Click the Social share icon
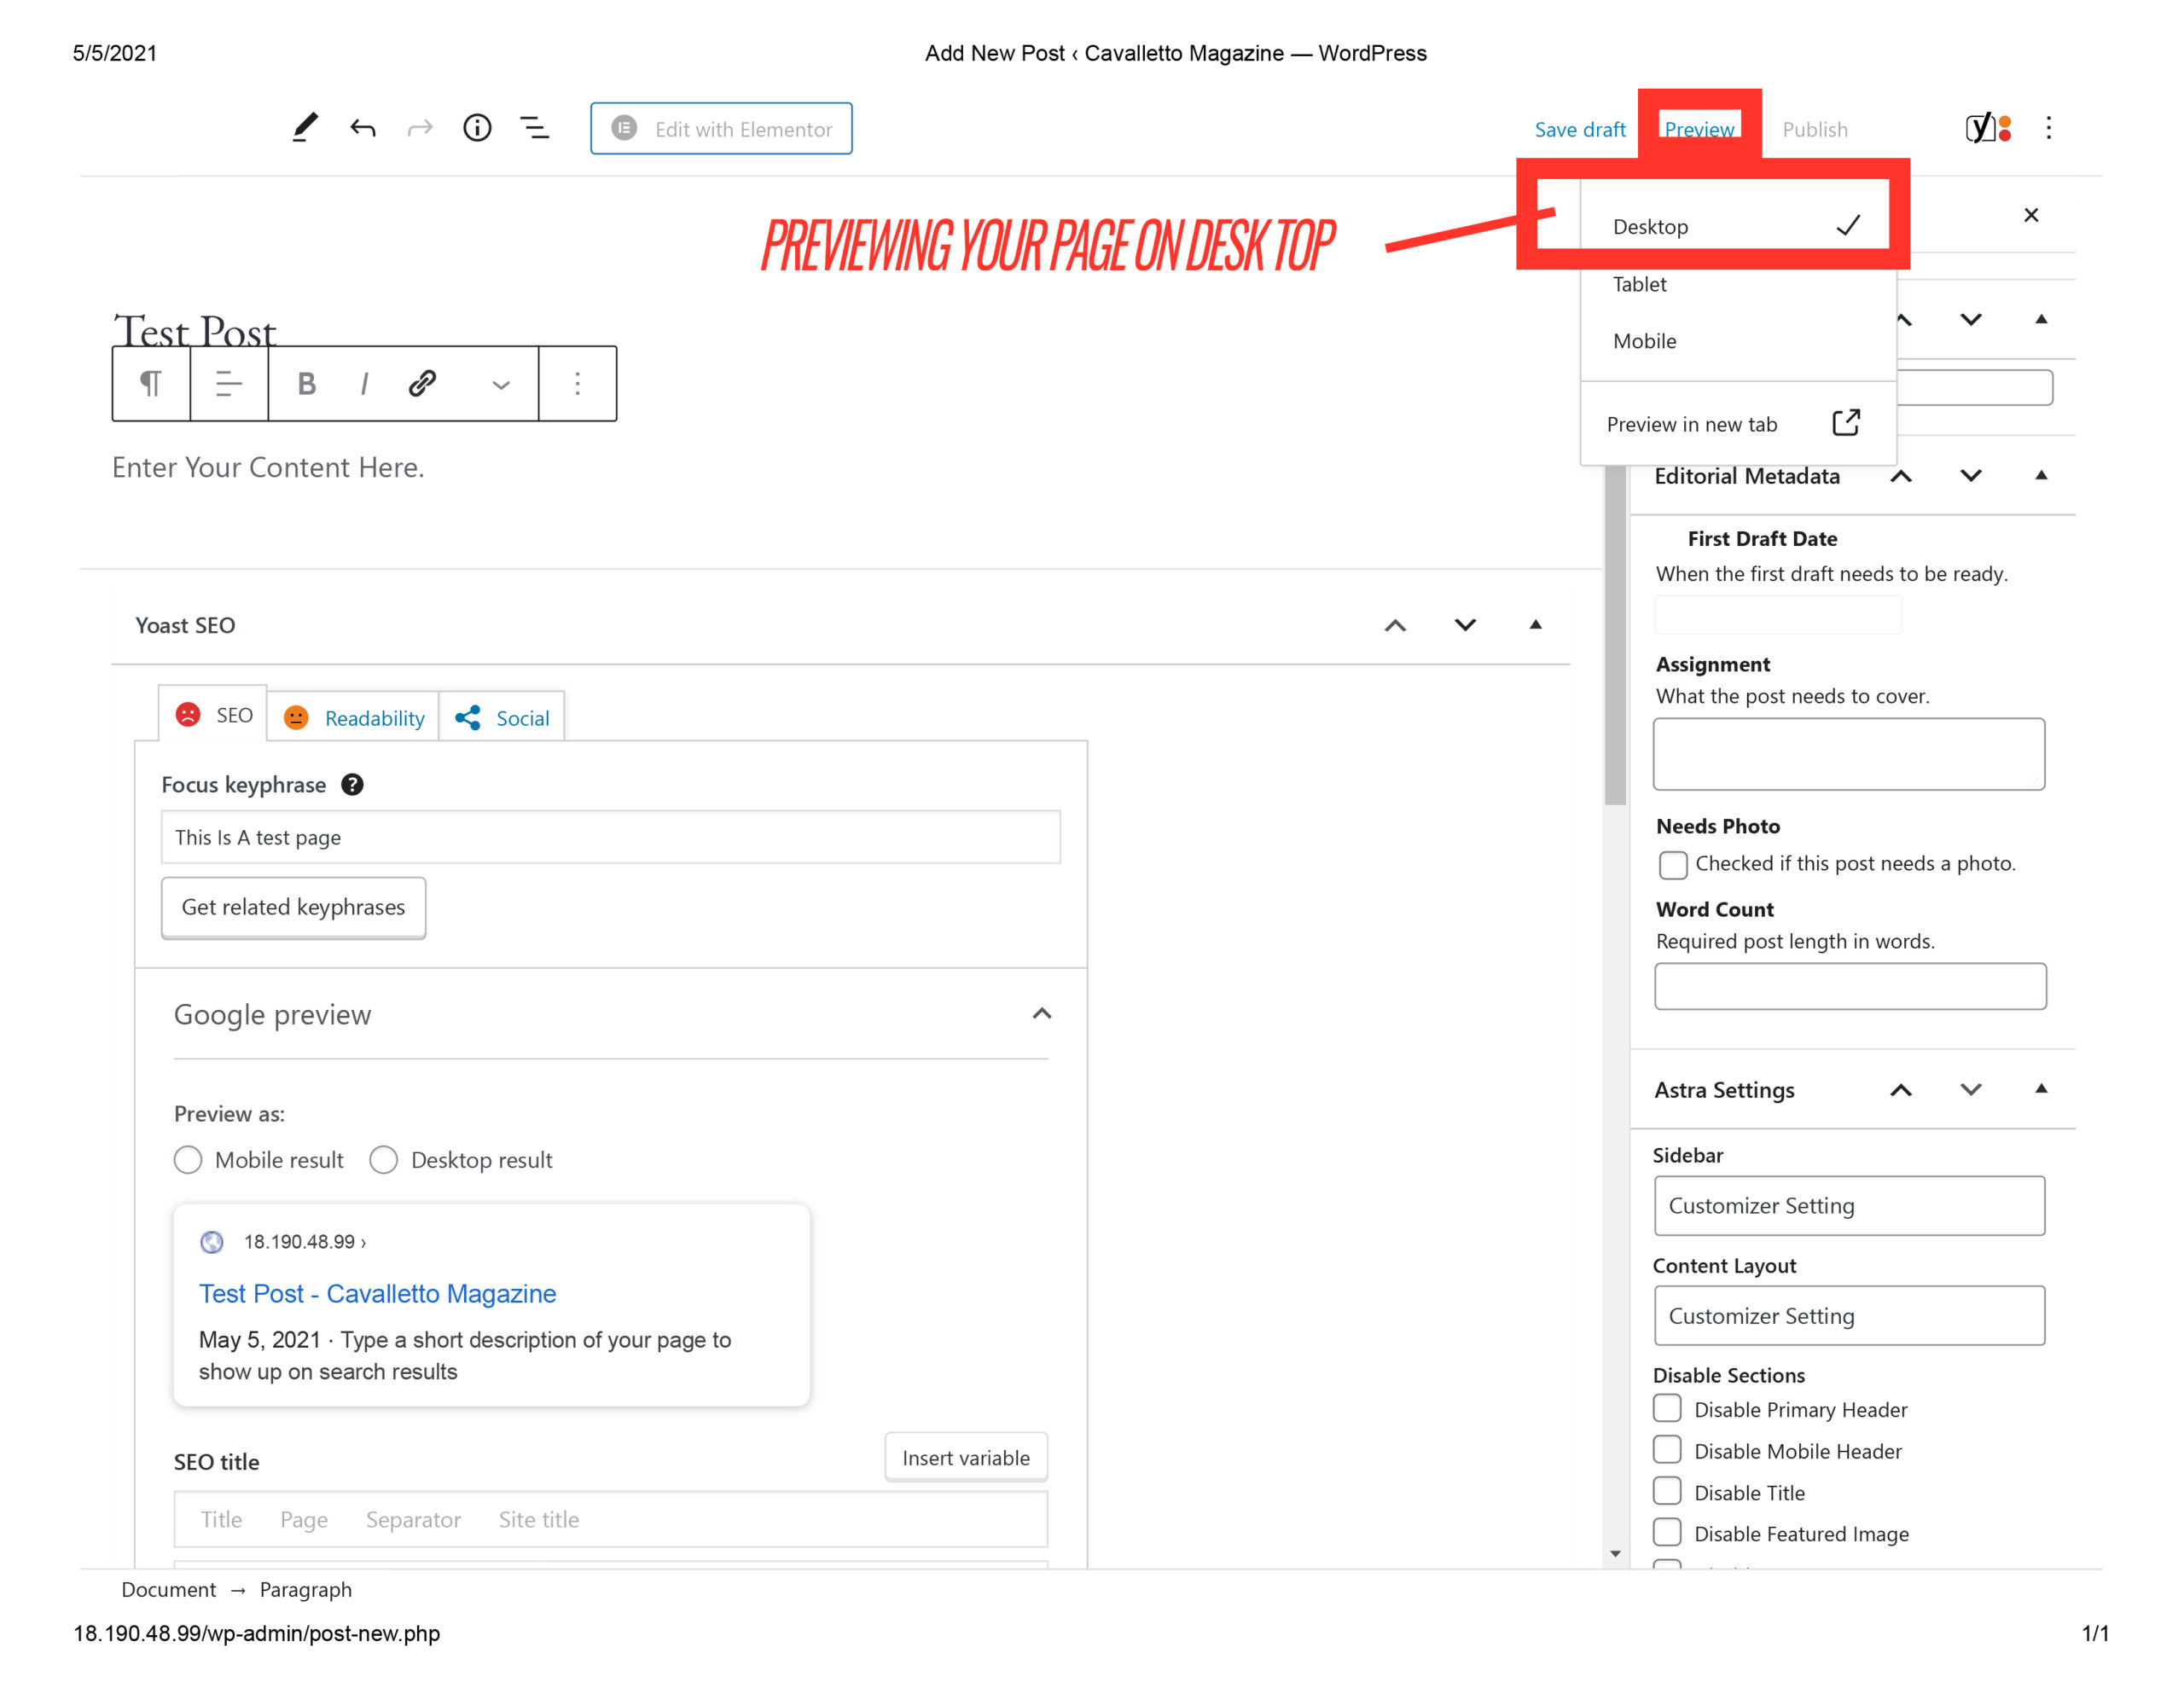 [x=468, y=717]
